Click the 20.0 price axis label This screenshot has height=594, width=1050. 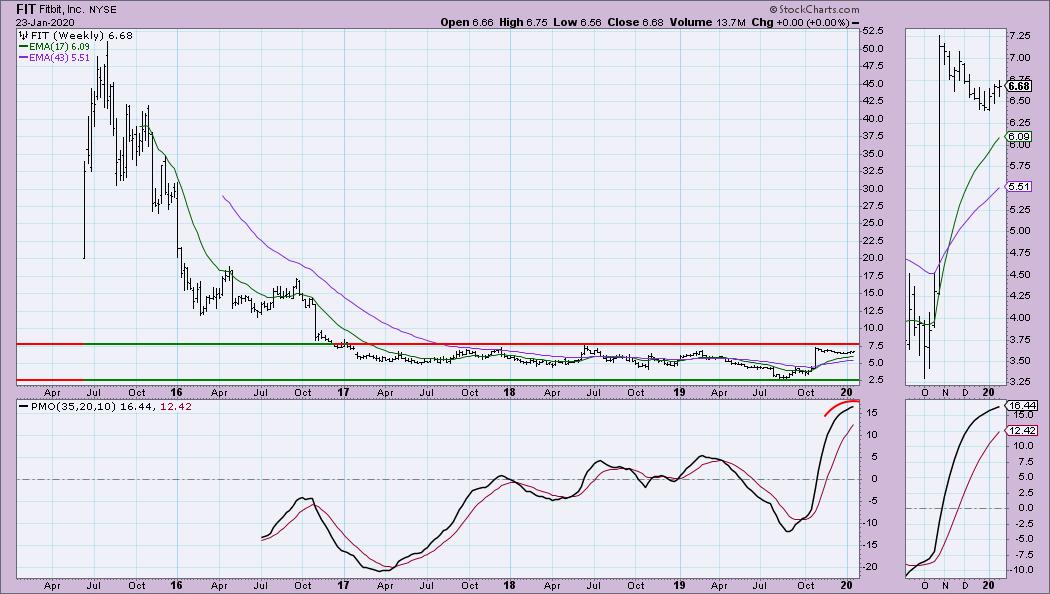[x=873, y=258]
